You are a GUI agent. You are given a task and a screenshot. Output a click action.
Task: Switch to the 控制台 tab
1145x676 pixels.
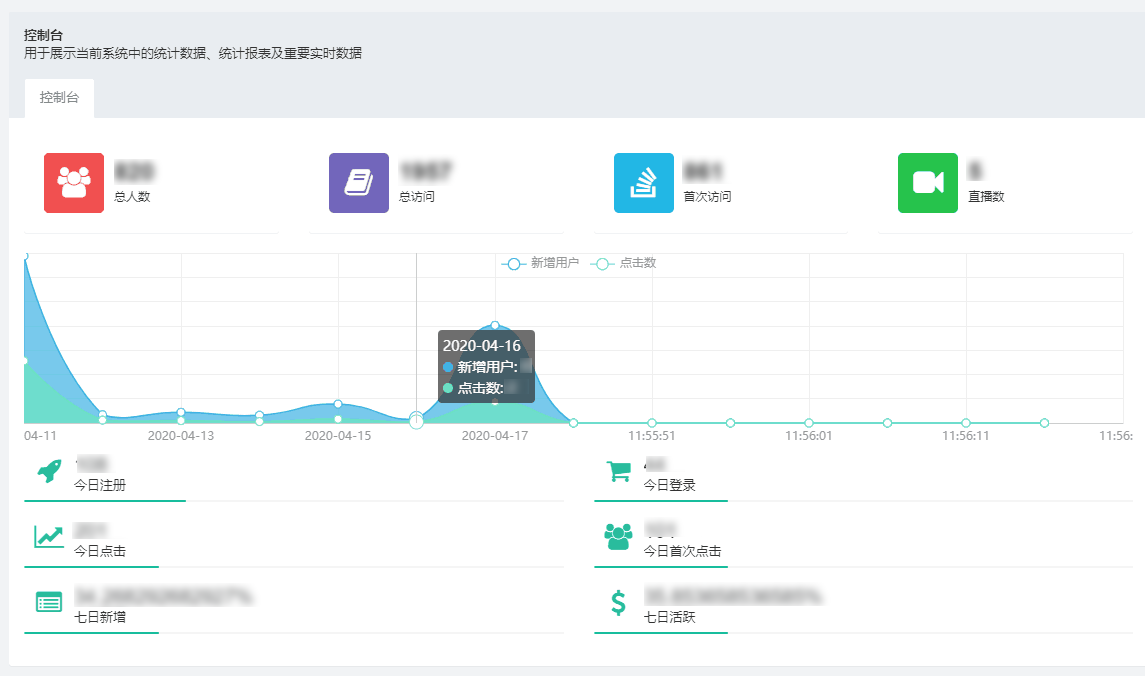click(59, 98)
